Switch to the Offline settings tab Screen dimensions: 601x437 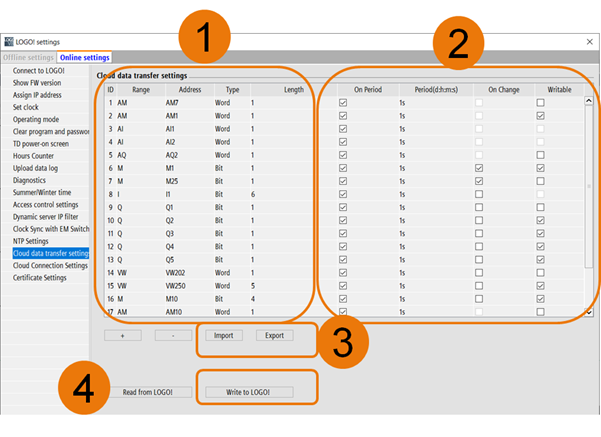pos(29,58)
